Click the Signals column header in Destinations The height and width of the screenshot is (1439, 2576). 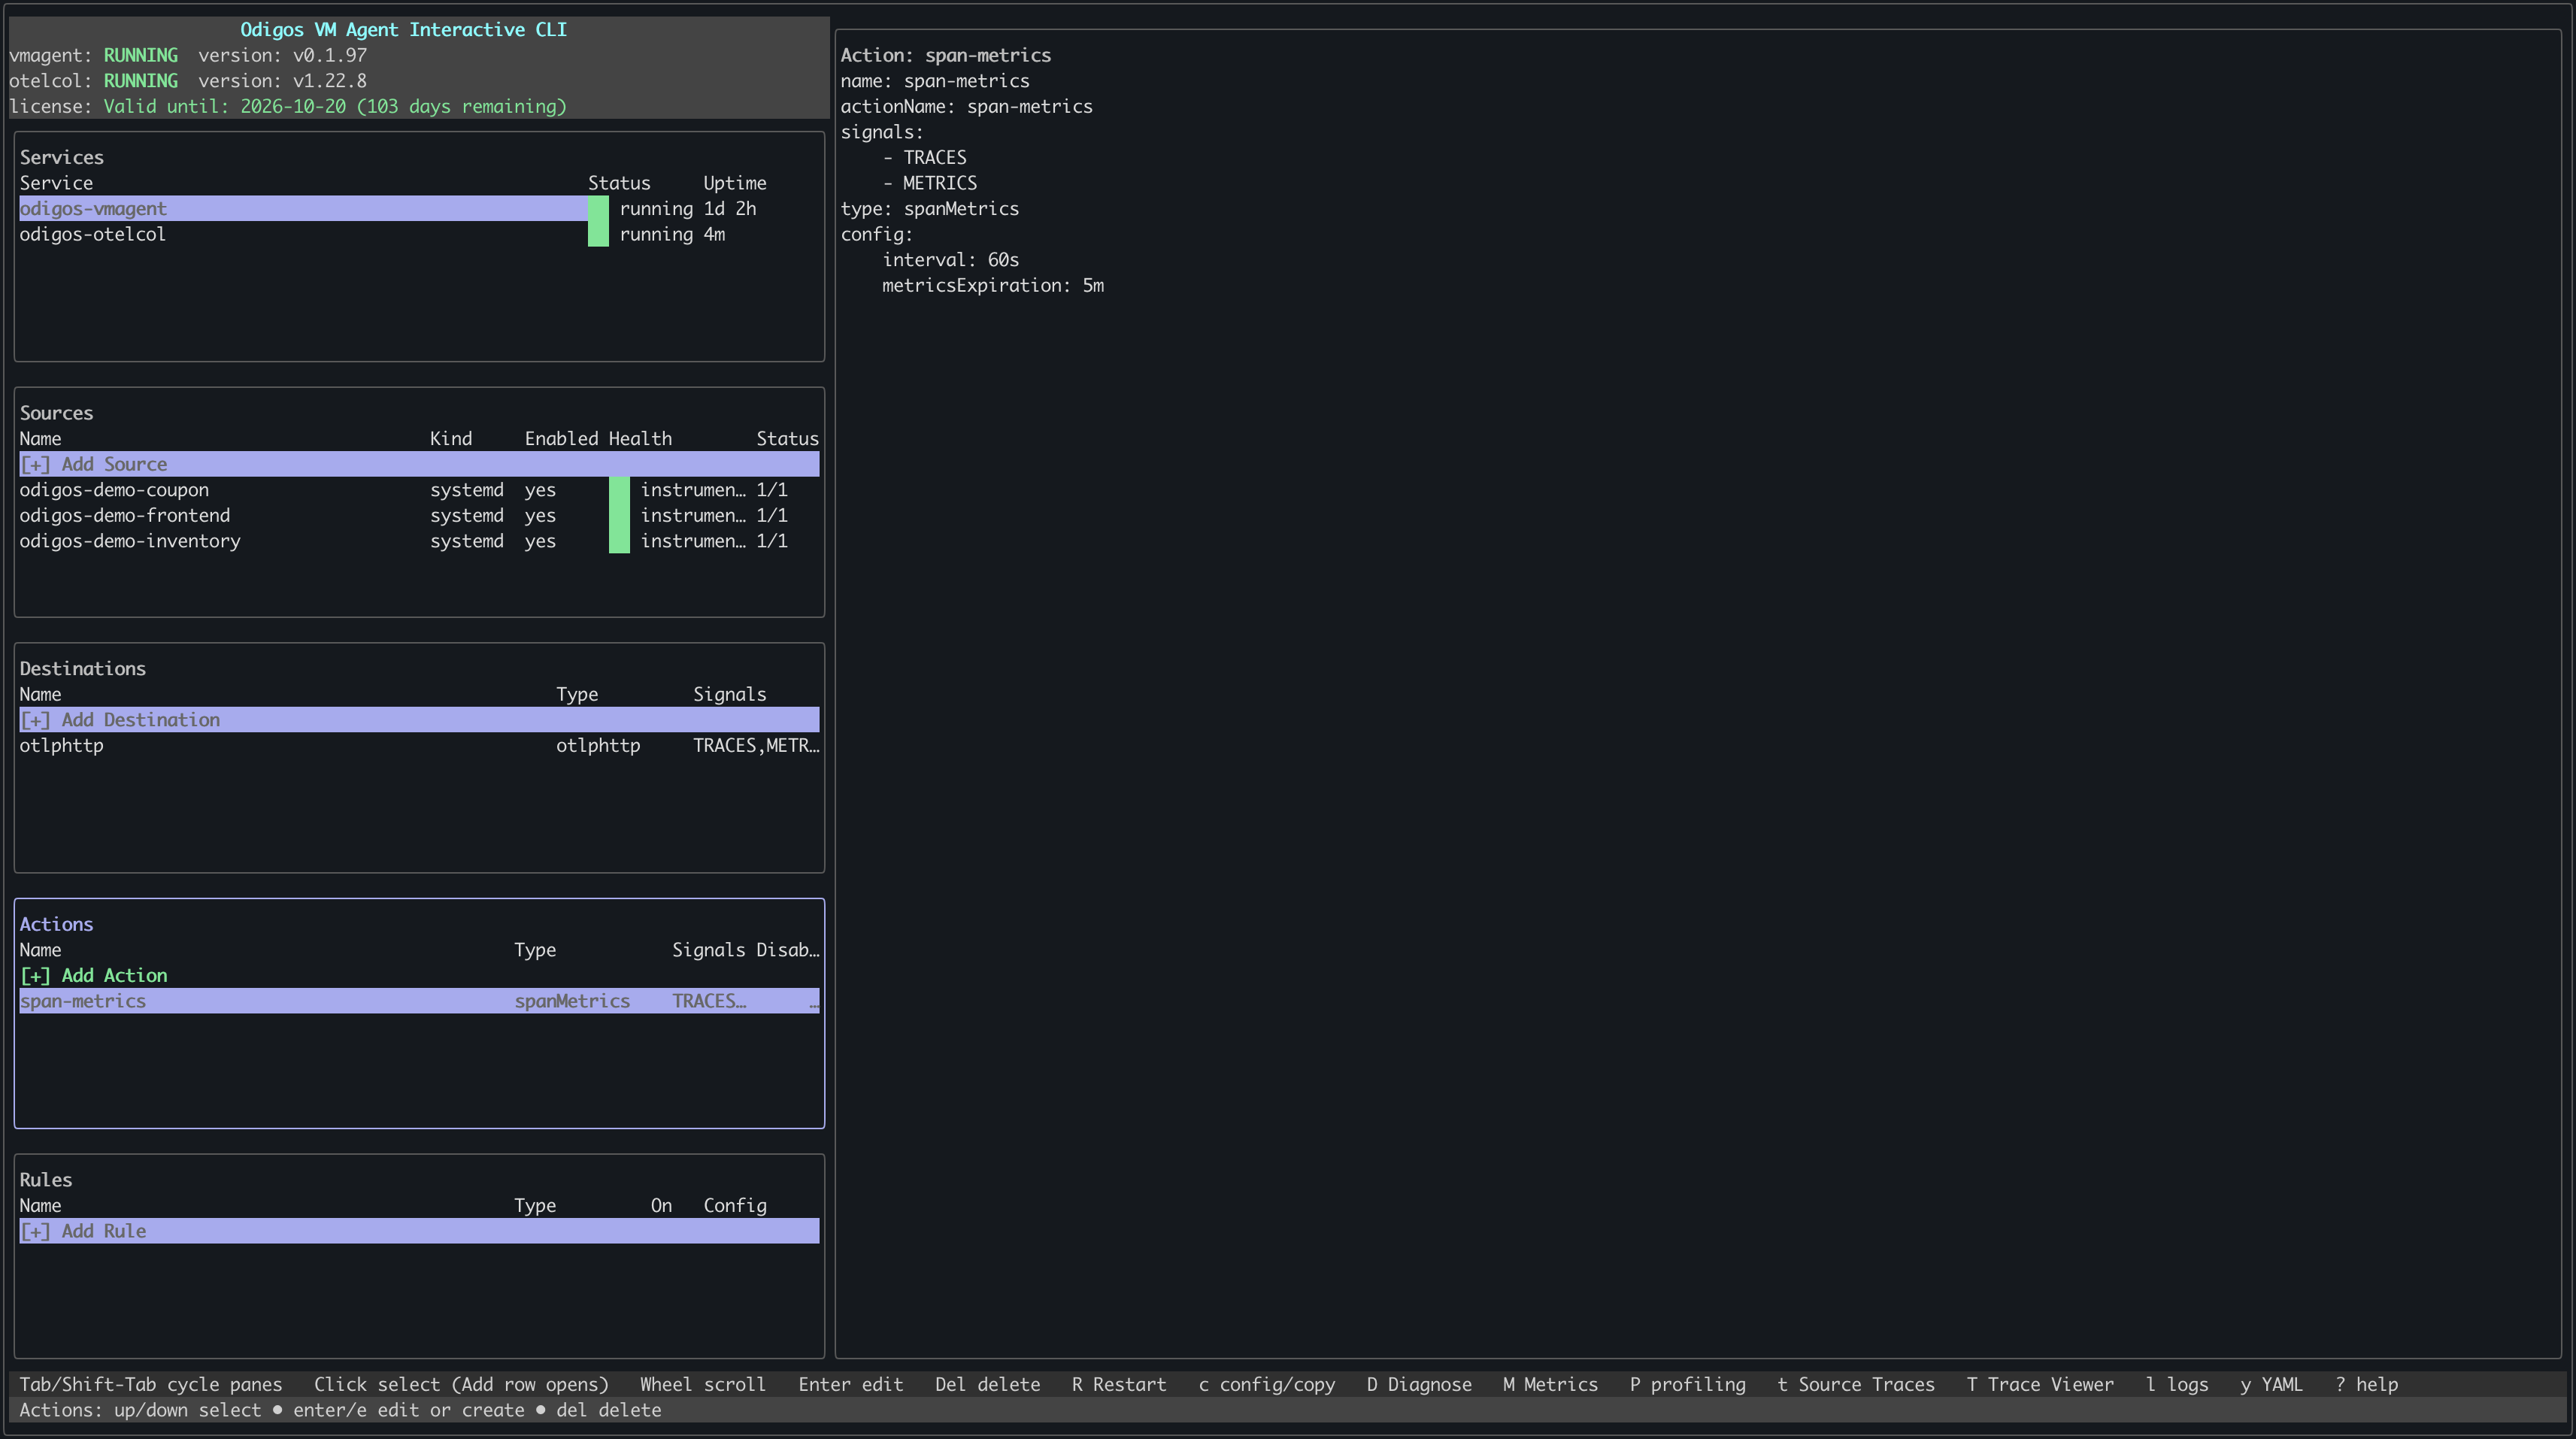click(730, 695)
